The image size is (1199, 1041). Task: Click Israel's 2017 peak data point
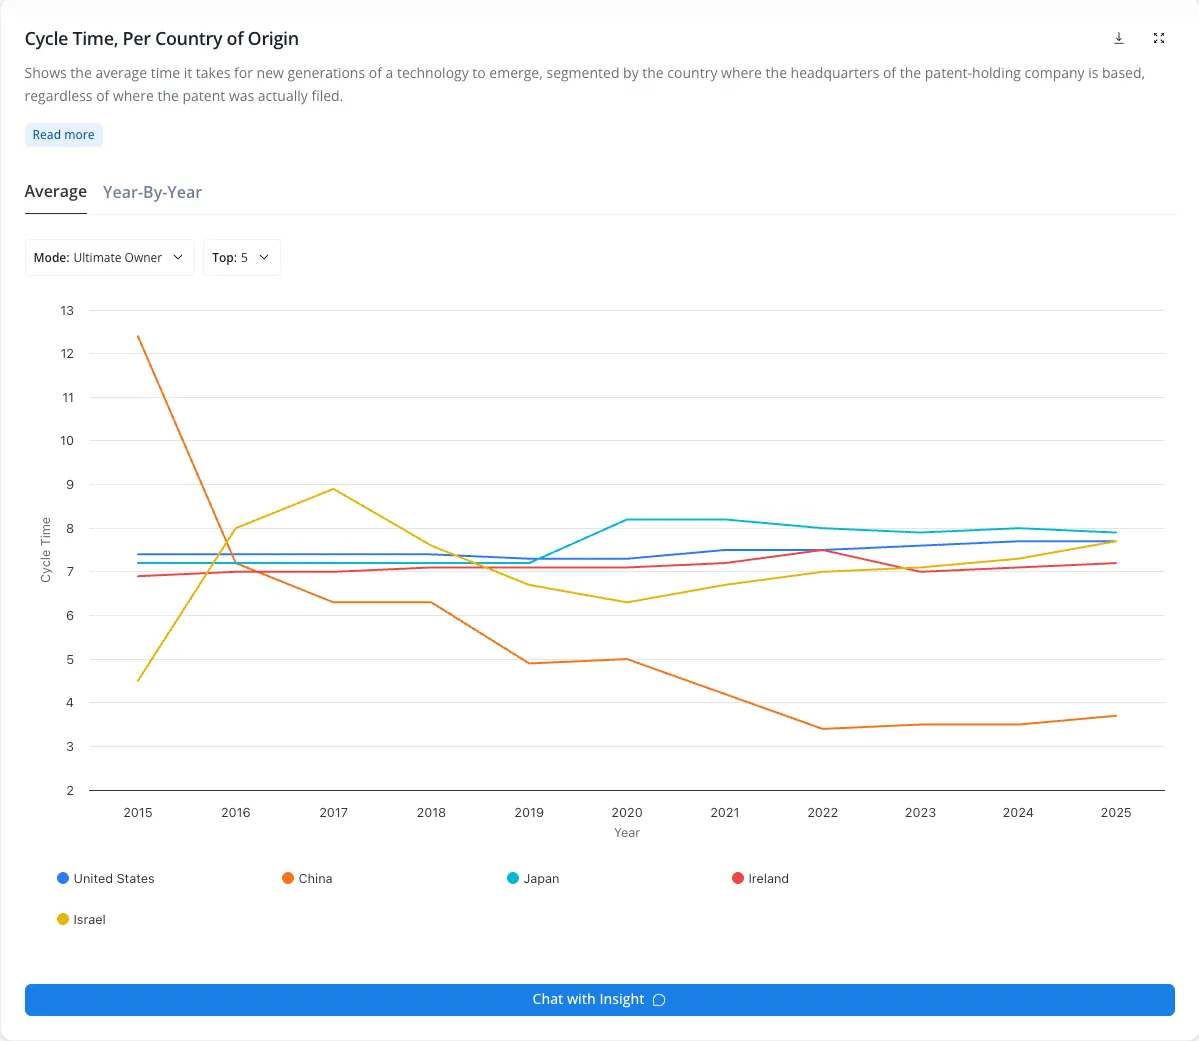[x=333, y=489]
